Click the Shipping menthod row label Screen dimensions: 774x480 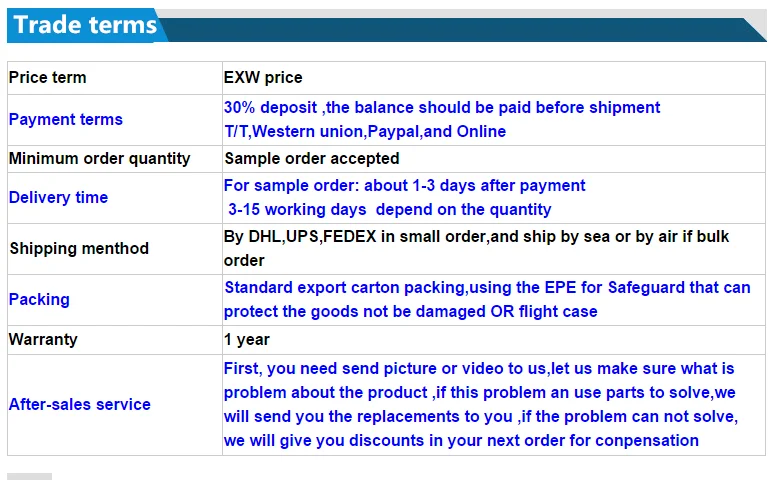tap(79, 248)
